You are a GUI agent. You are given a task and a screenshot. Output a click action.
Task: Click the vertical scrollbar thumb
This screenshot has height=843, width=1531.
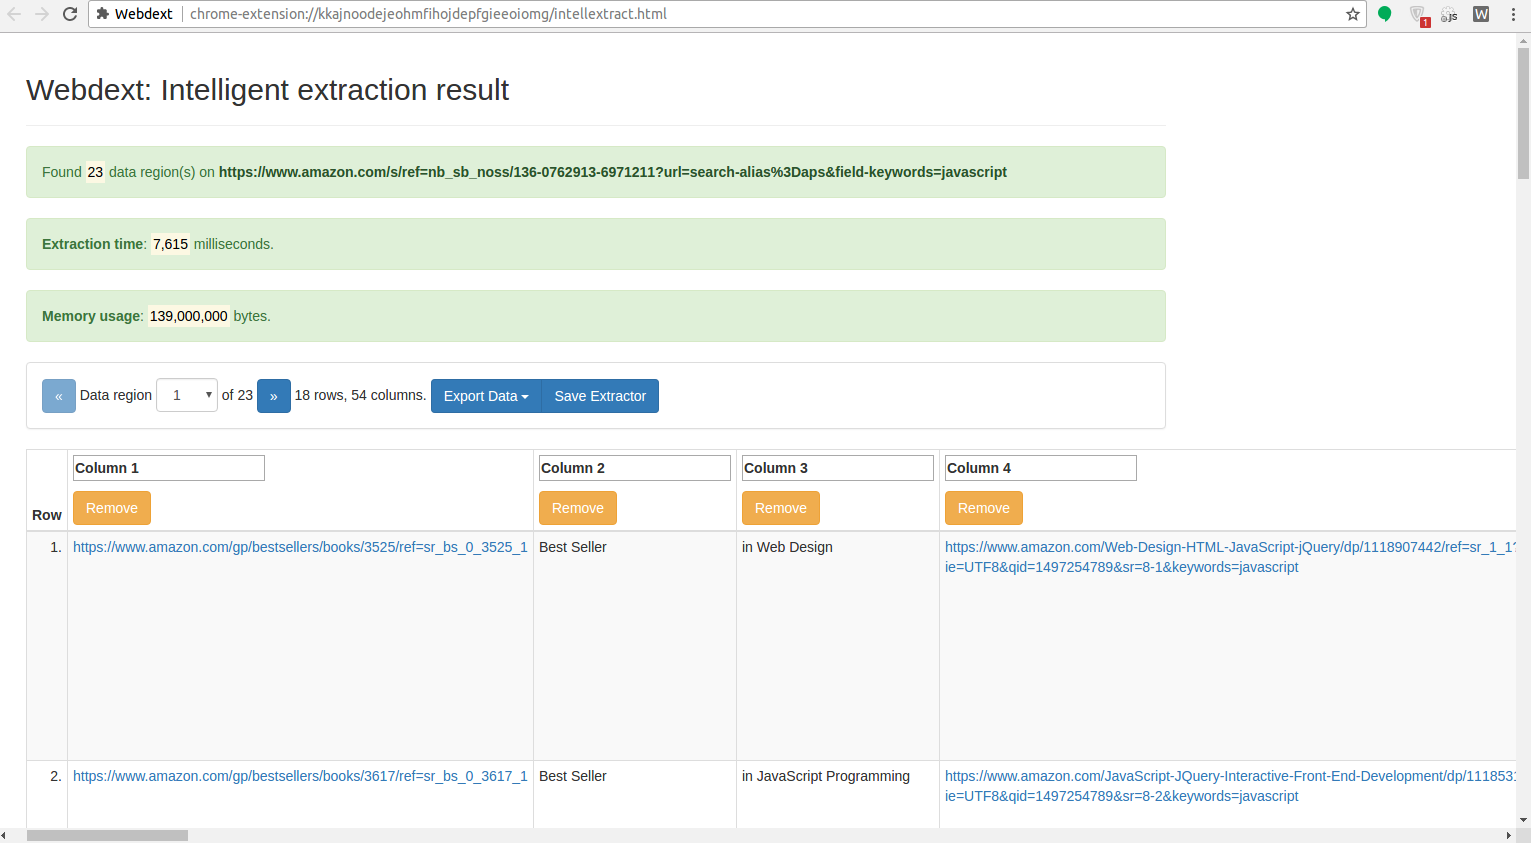pyautogui.click(x=1523, y=114)
